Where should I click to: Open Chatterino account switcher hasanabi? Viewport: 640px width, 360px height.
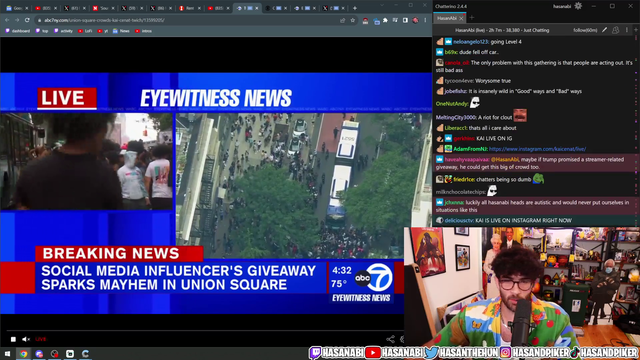(562, 6)
